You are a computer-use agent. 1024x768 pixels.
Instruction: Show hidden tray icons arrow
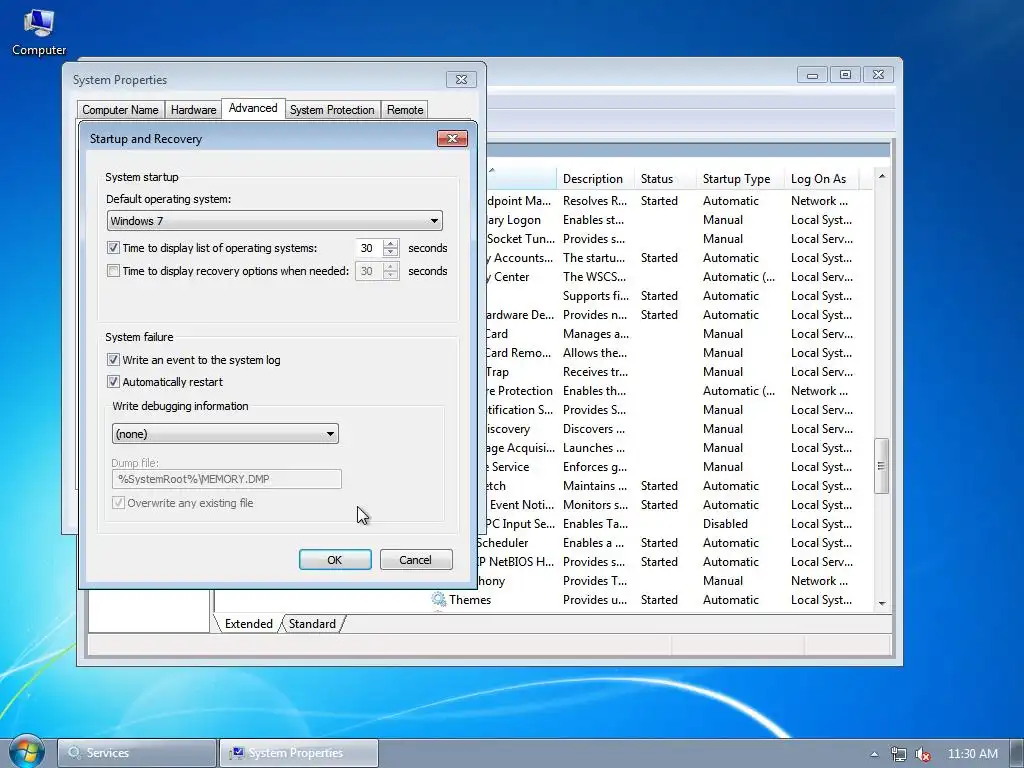pos(874,754)
